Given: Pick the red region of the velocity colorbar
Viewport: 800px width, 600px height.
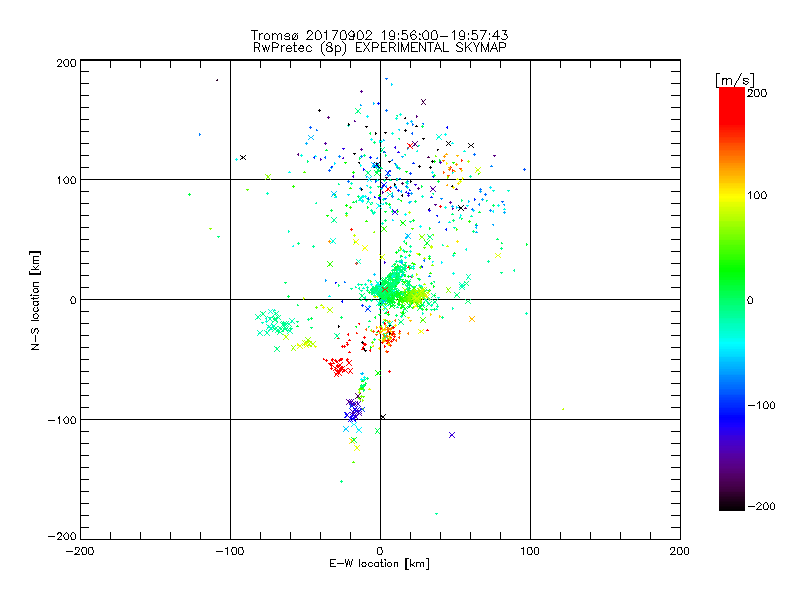Looking at the screenshot, I should pyautogui.click(x=732, y=107).
